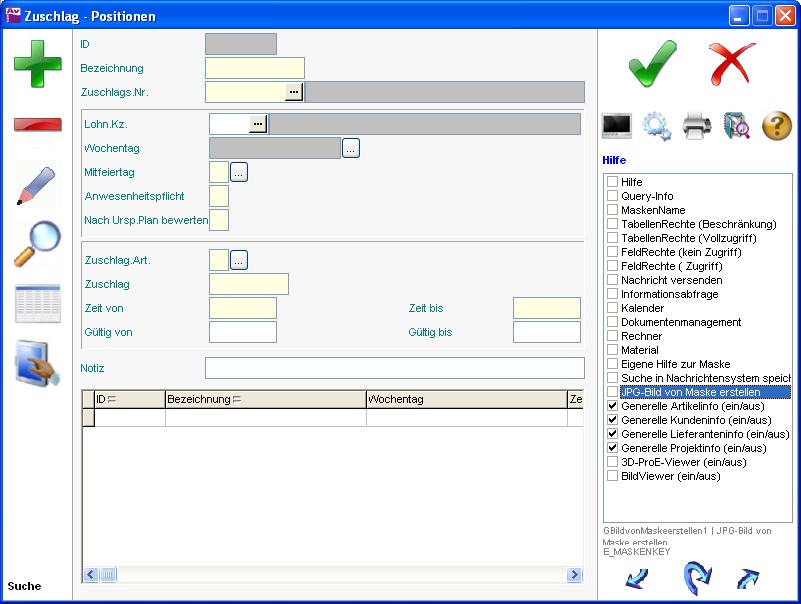Image resolution: width=801 pixels, height=604 pixels.
Task: Open the printer icon
Action: (696, 126)
